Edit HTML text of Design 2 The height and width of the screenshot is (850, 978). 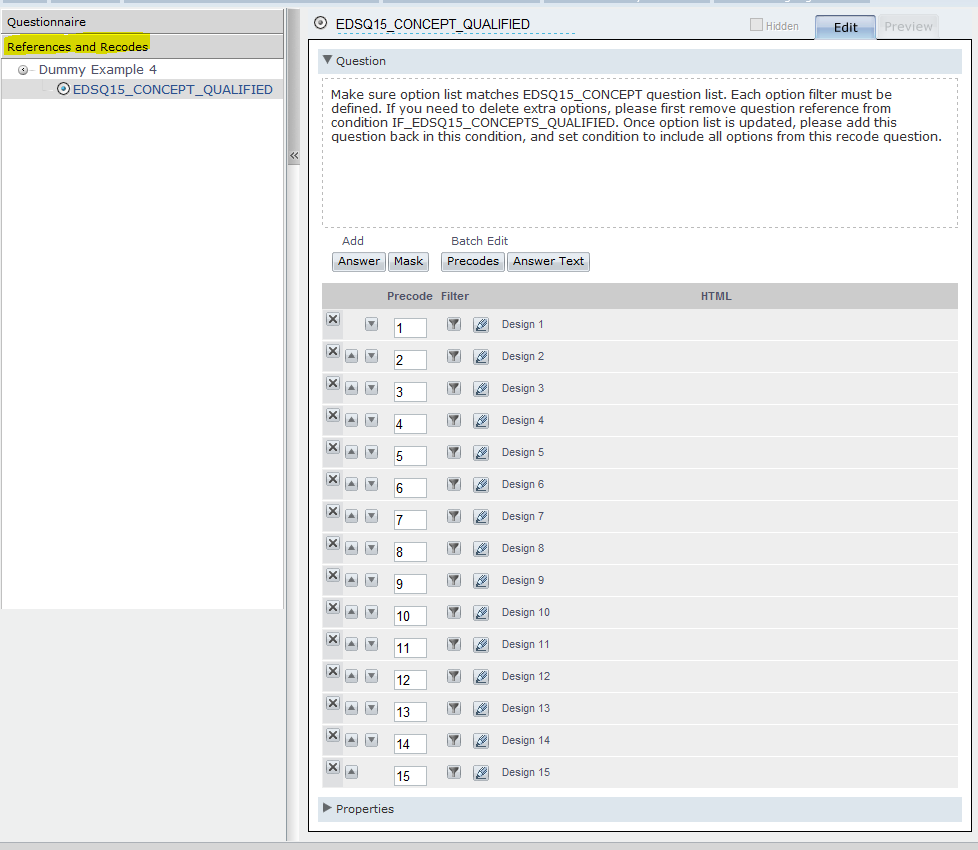[481, 357]
